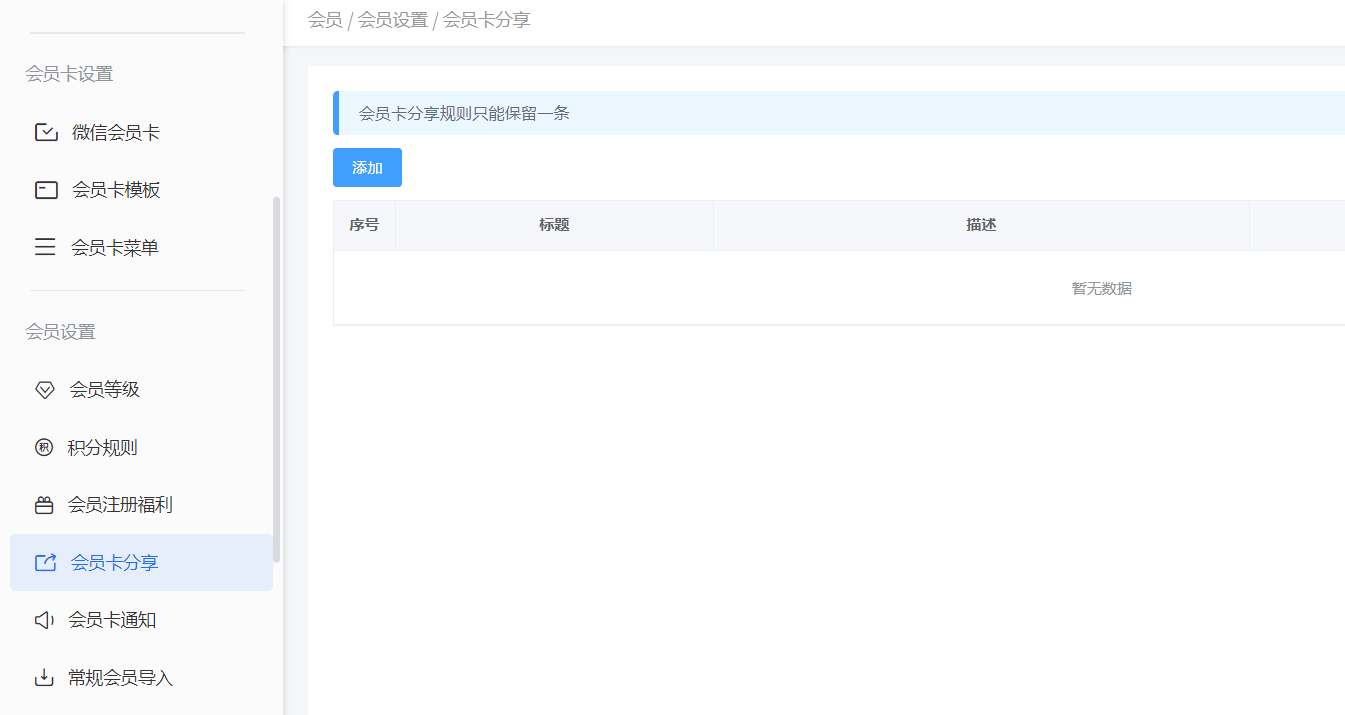
Task: Click the 会员设置 breadcrumb link
Action: [393, 20]
